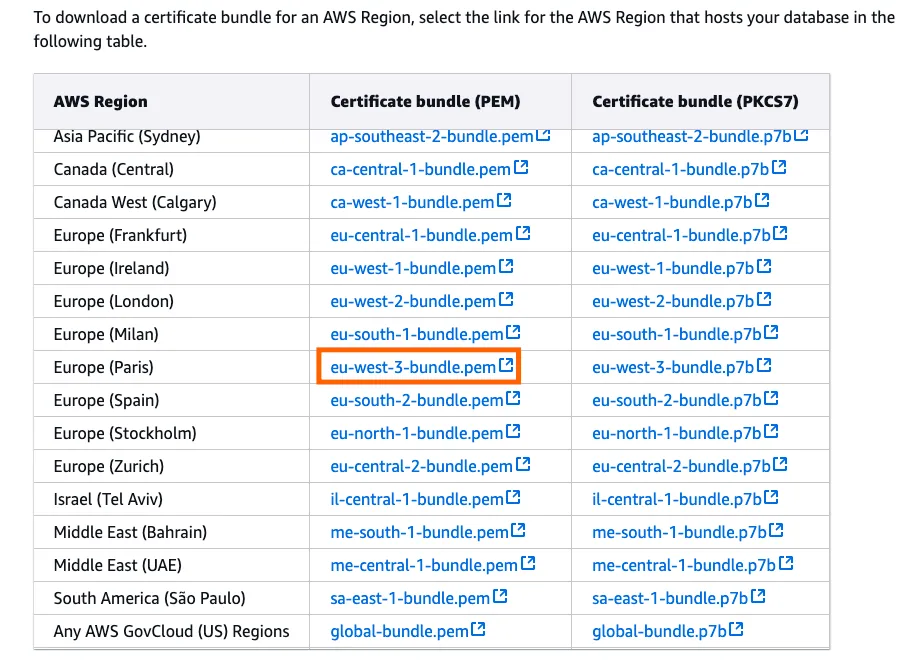The image size is (914, 670).
Task: Open me-central-1-bundle.pem link
Action: tap(433, 565)
